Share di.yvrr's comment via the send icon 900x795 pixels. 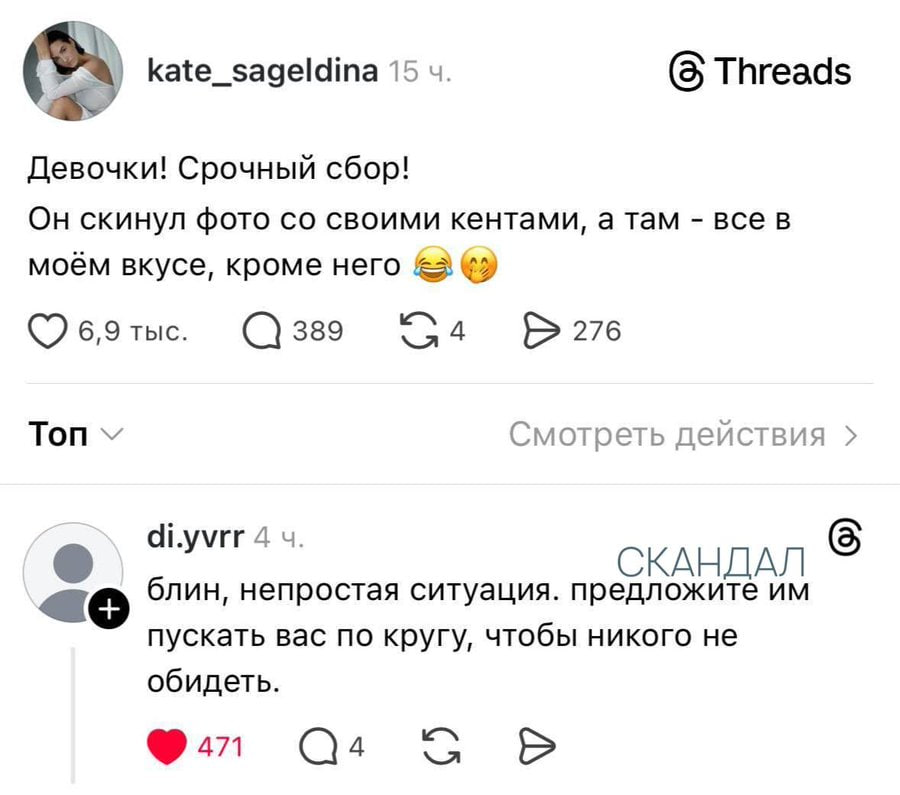[x=537, y=746]
